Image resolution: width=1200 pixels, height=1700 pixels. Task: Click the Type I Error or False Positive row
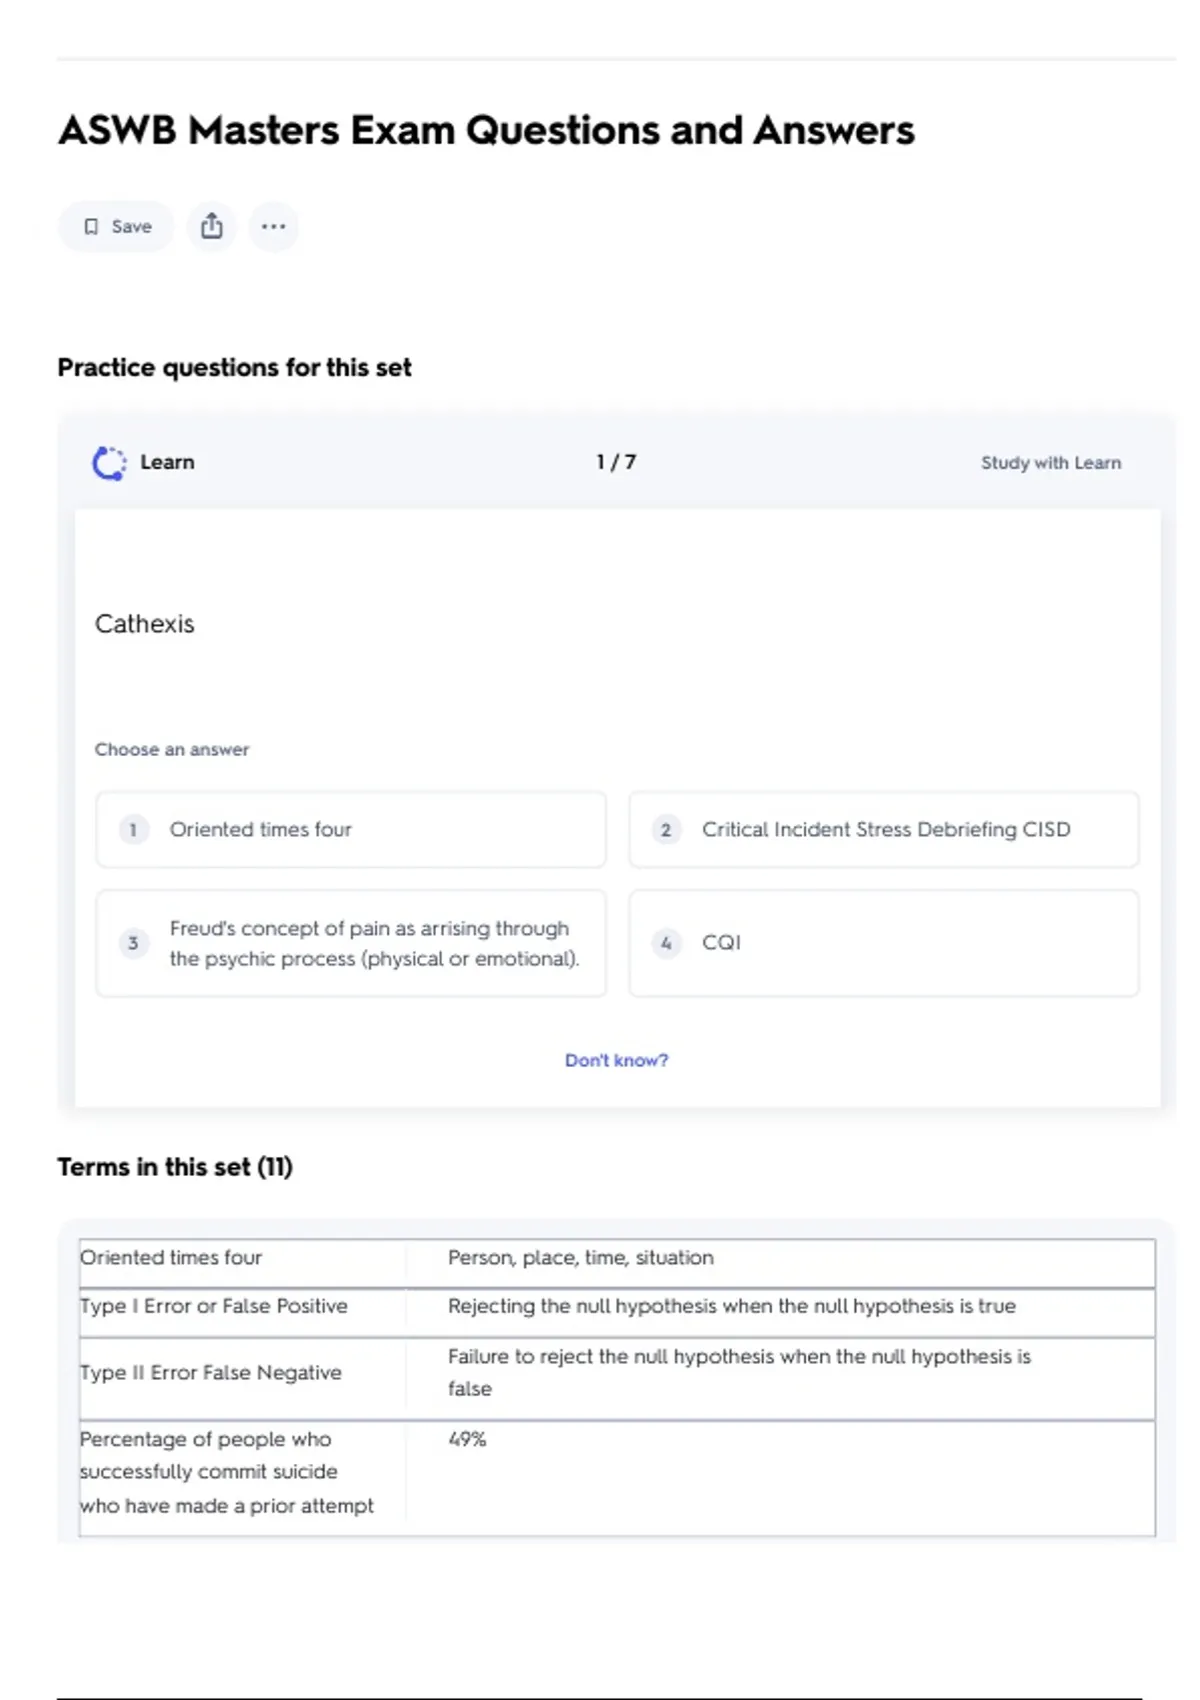(x=214, y=1306)
